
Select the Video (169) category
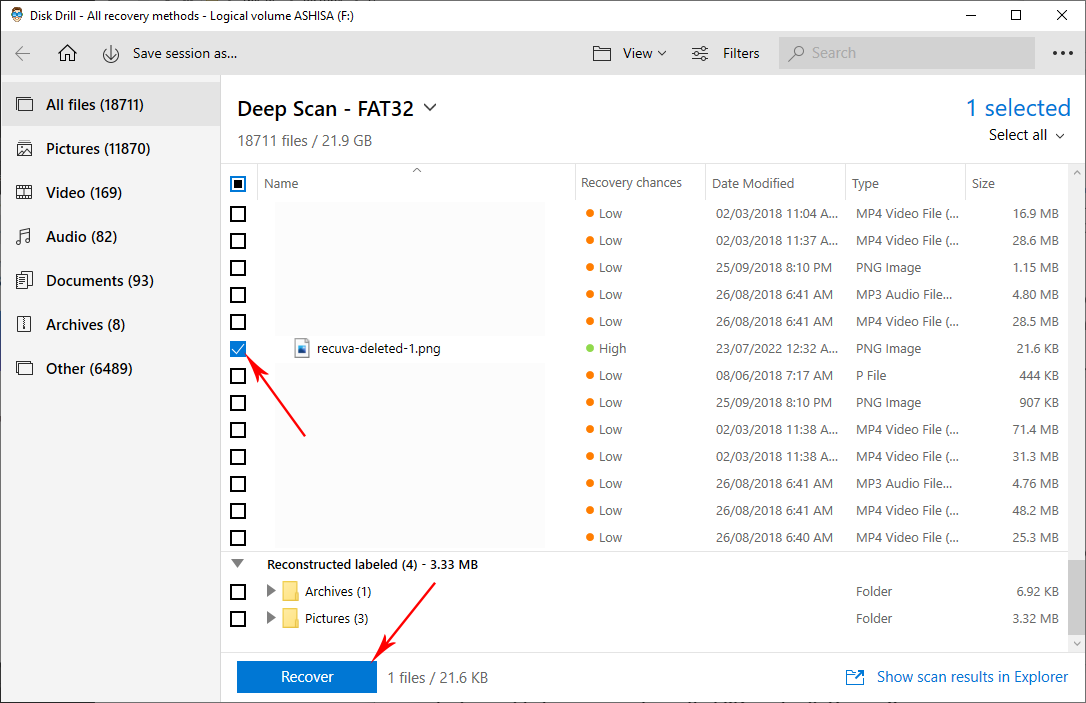(111, 193)
